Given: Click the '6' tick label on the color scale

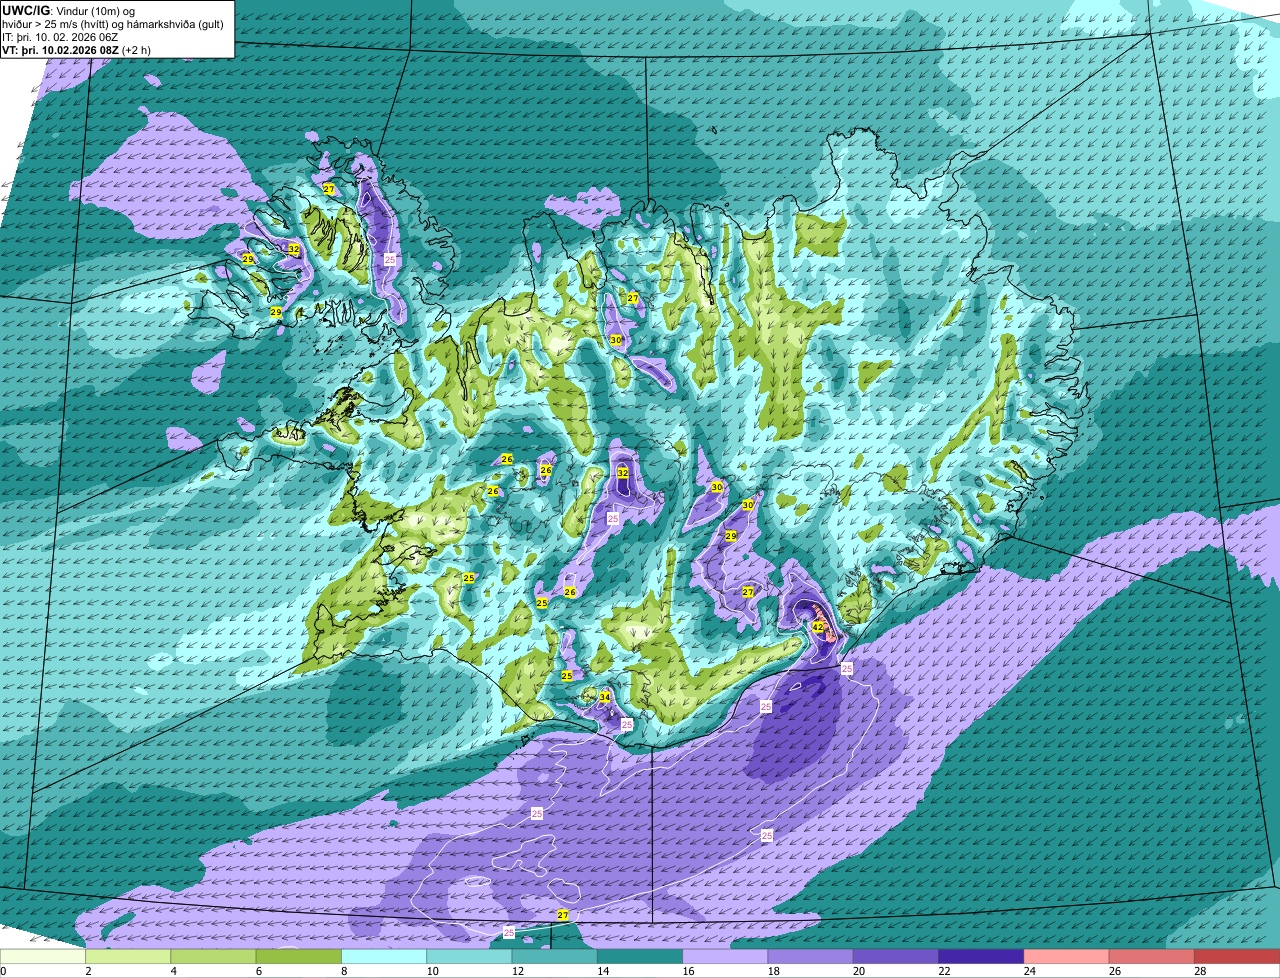Looking at the screenshot, I should tap(259, 971).
